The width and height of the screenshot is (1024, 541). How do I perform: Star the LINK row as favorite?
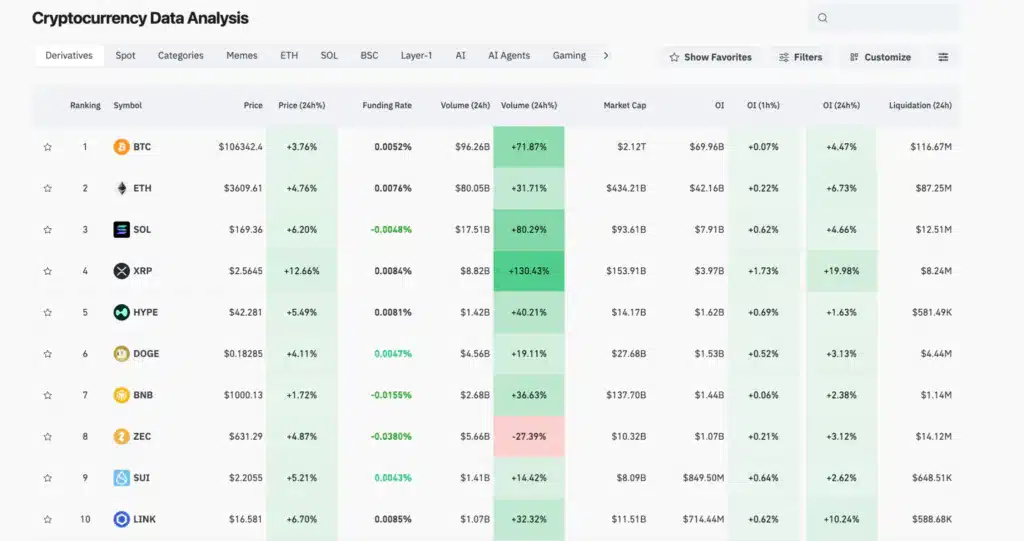[47, 519]
